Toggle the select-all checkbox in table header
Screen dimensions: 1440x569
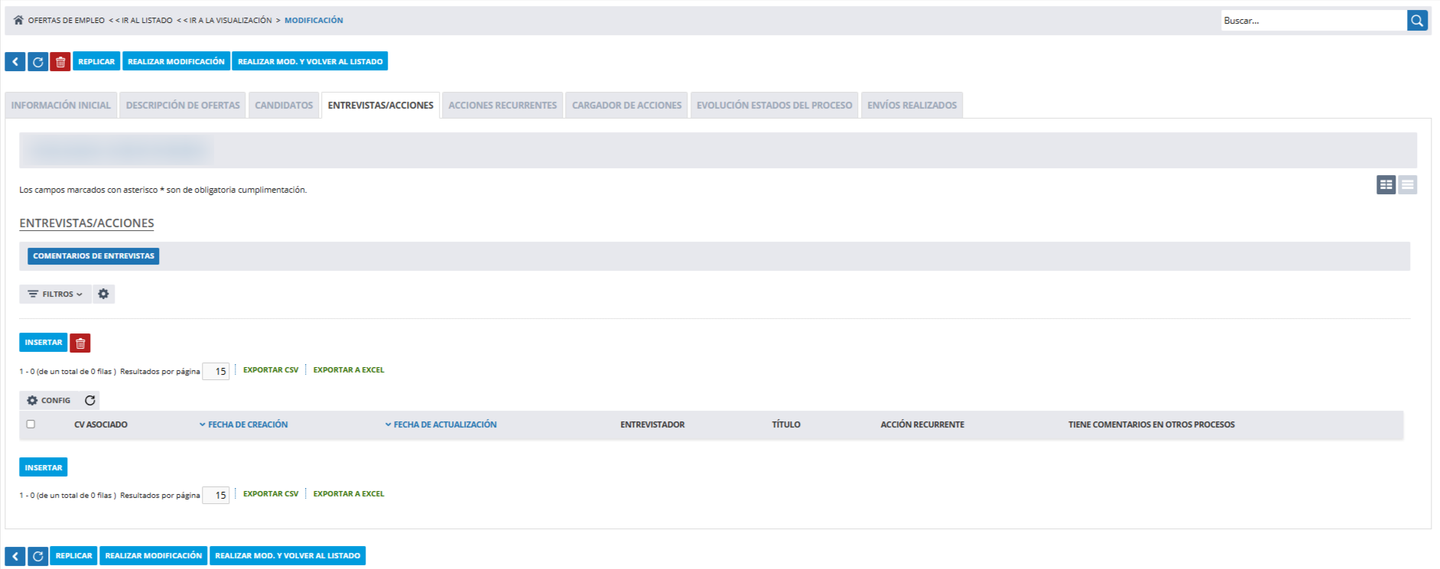pos(31,425)
